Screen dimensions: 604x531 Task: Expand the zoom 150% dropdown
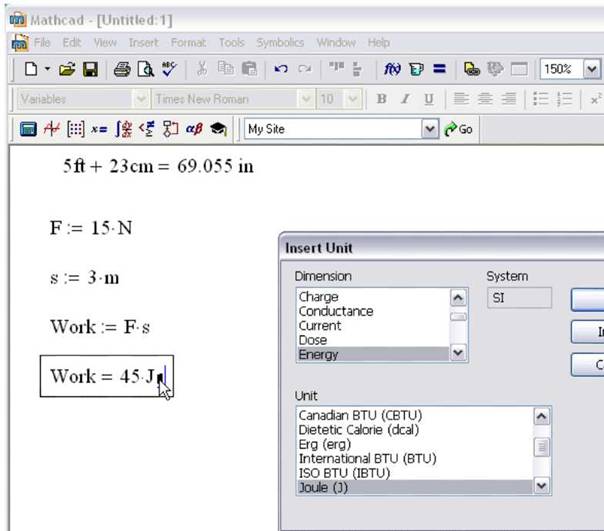coord(591,69)
